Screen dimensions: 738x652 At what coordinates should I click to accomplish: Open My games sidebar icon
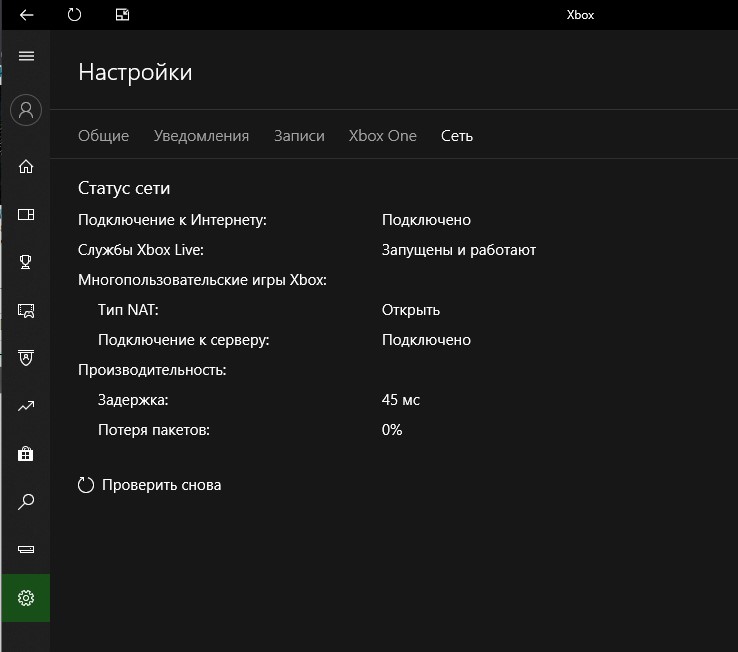pyautogui.click(x=26, y=215)
